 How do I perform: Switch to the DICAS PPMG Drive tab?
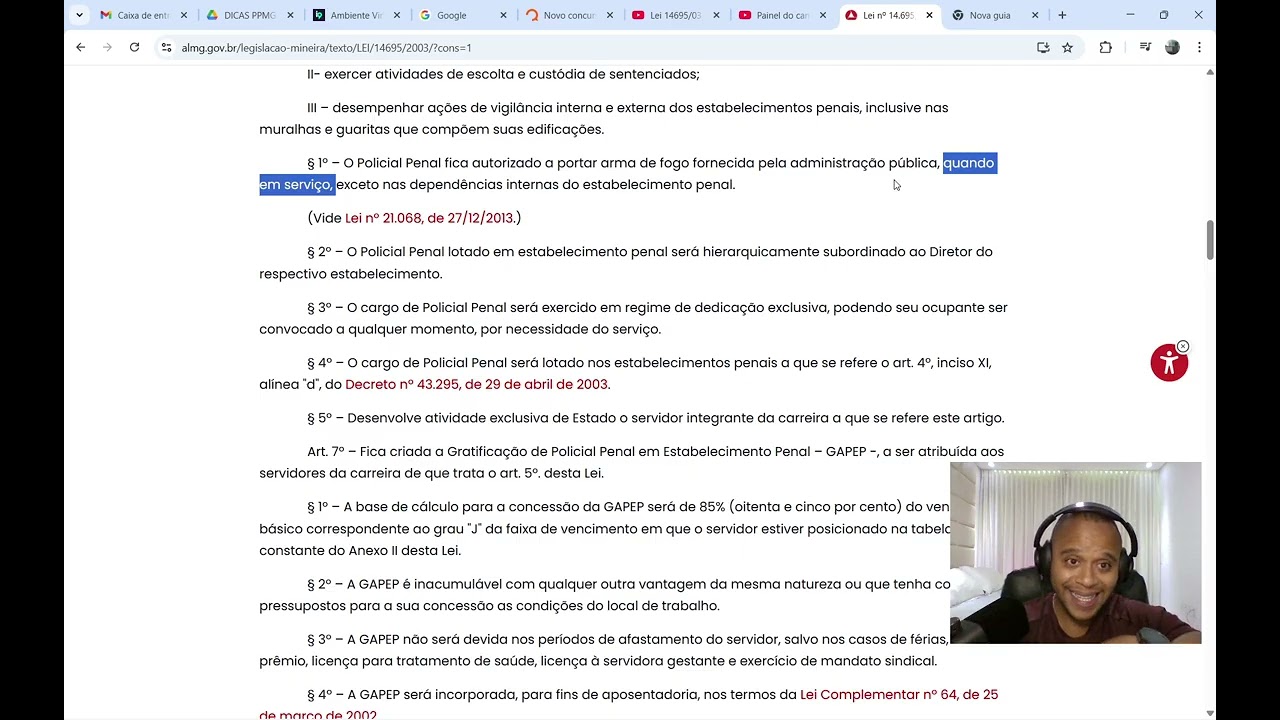(248, 15)
